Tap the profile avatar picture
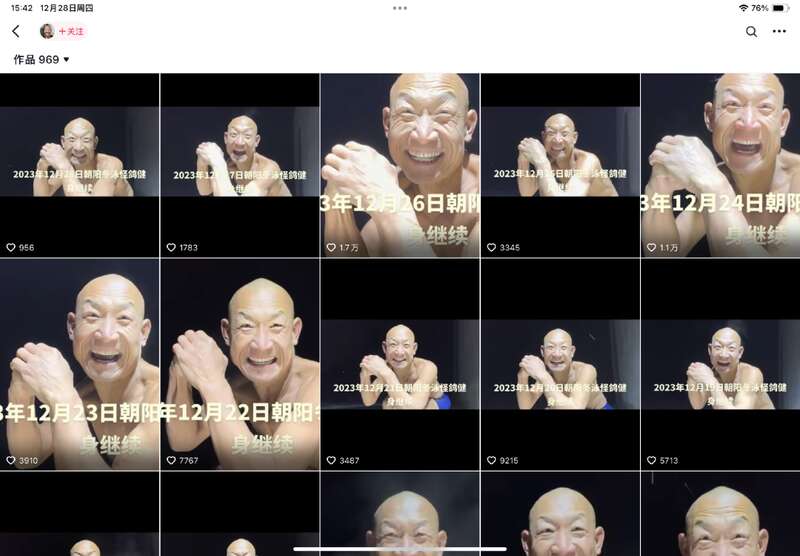800x556 pixels. pos(47,31)
